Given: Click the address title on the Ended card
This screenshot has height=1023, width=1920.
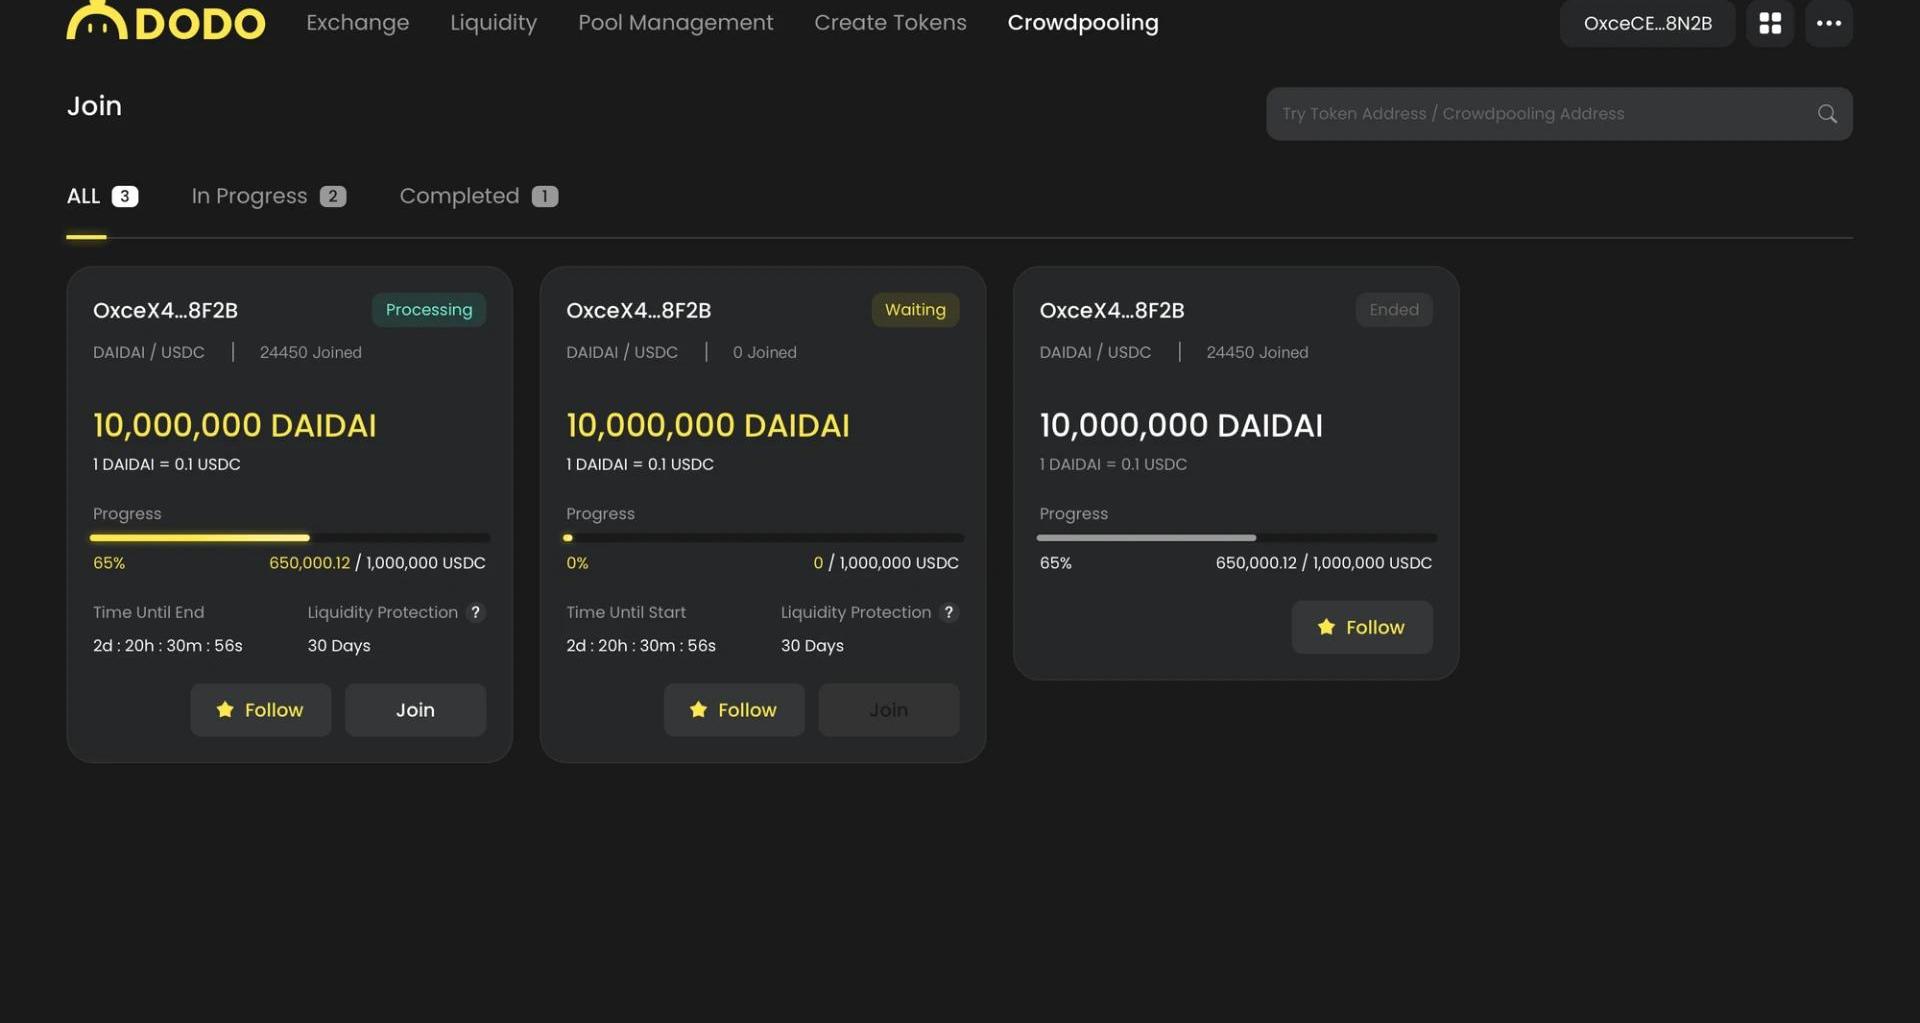Looking at the screenshot, I should pyautogui.click(x=1111, y=311).
